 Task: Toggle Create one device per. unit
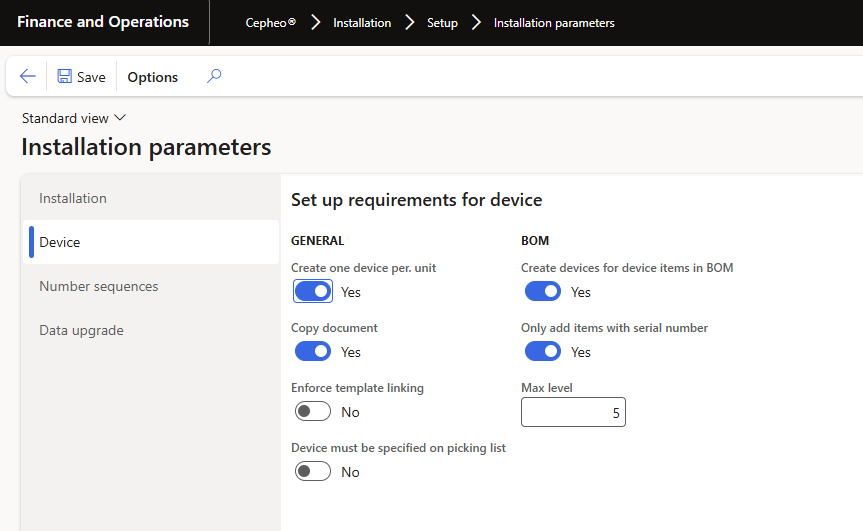(313, 292)
